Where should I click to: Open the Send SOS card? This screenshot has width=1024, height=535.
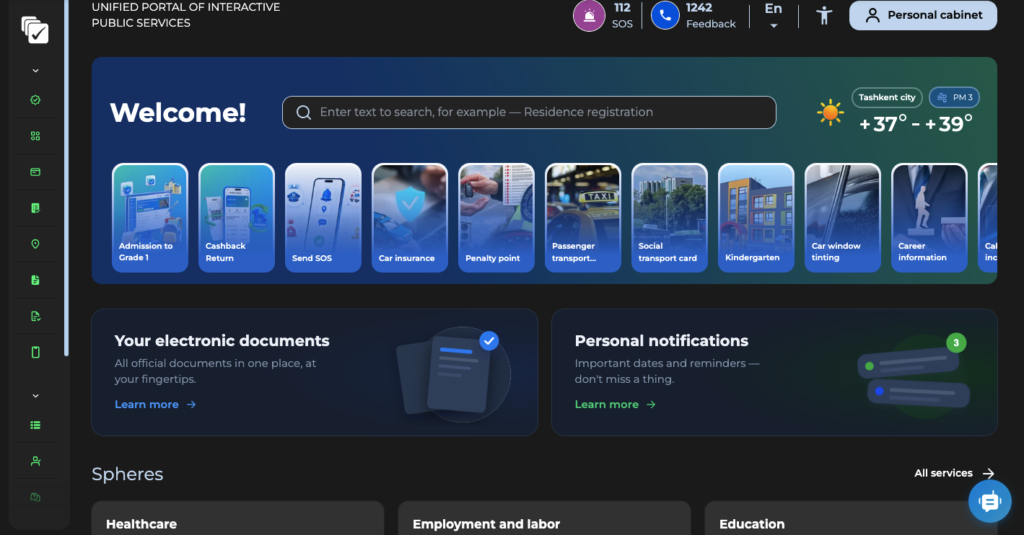point(323,218)
